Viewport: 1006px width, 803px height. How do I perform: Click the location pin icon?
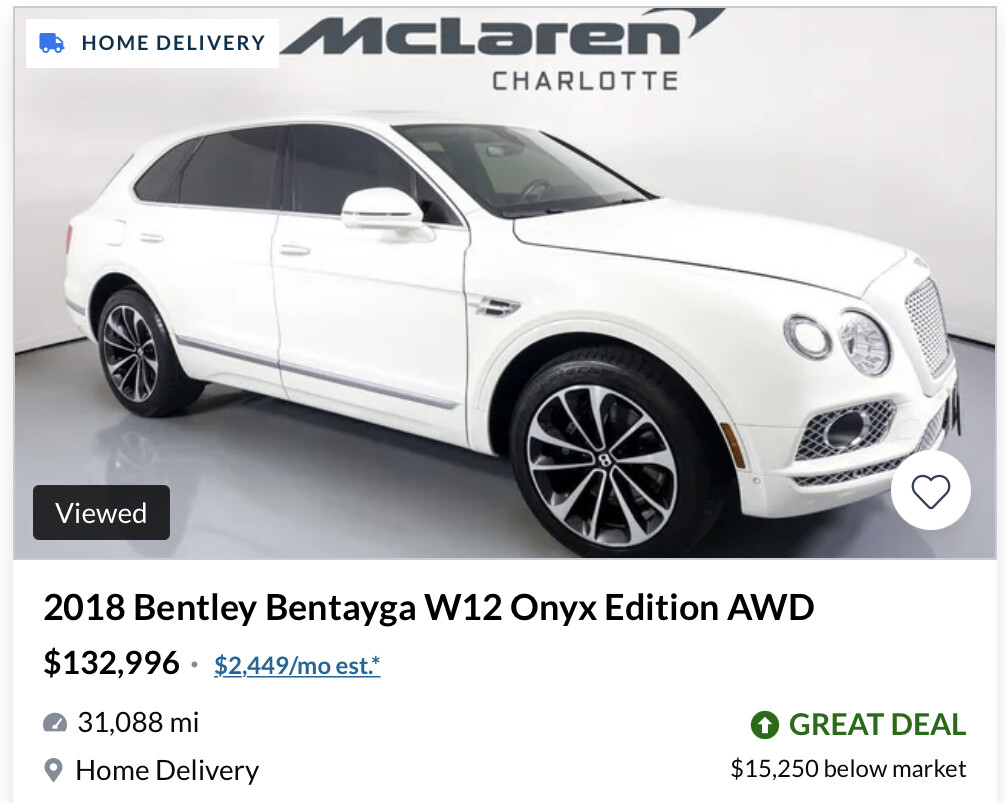pyautogui.click(x=53, y=770)
